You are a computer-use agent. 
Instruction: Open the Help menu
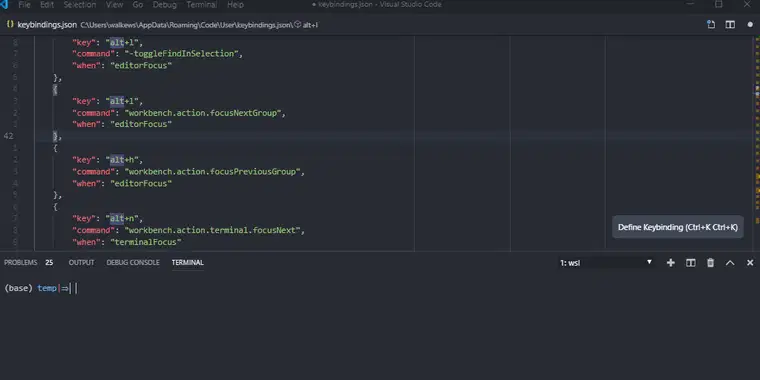[236, 5]
